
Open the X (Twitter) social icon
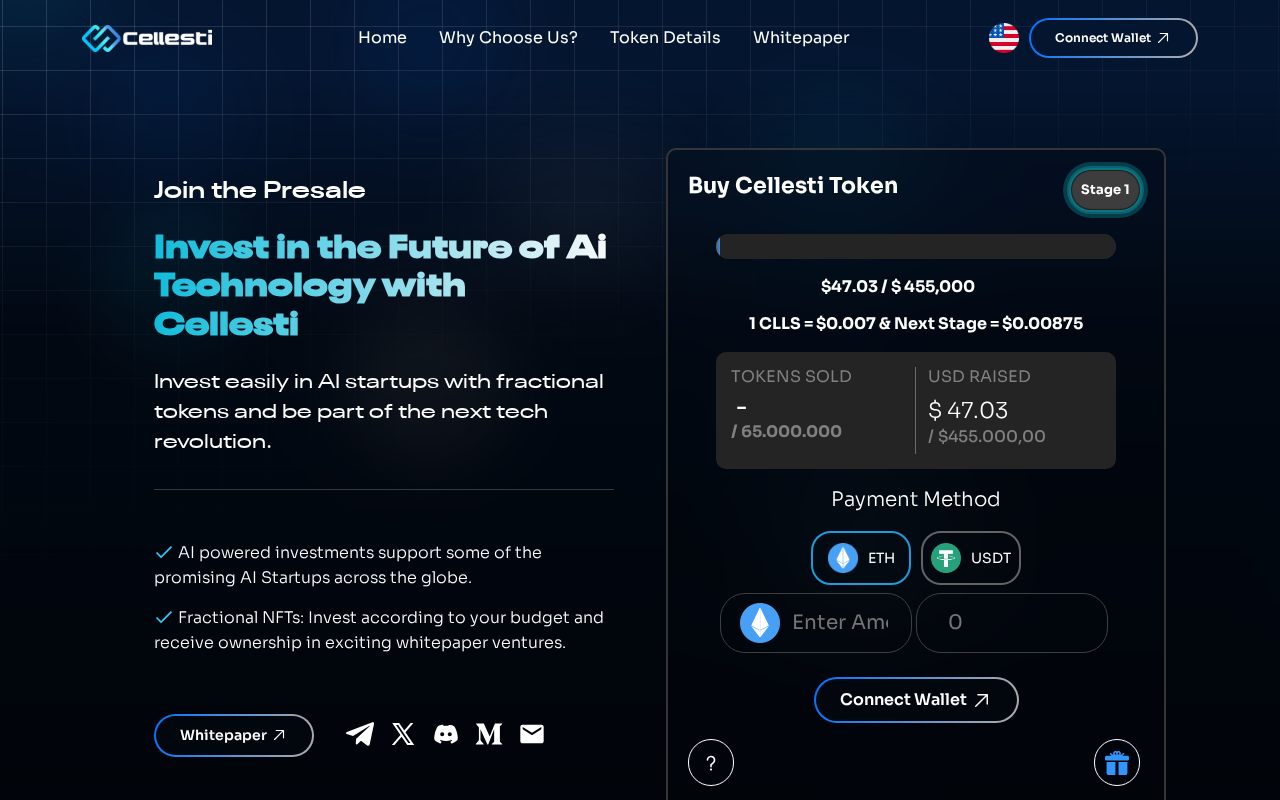pos(403,734)
